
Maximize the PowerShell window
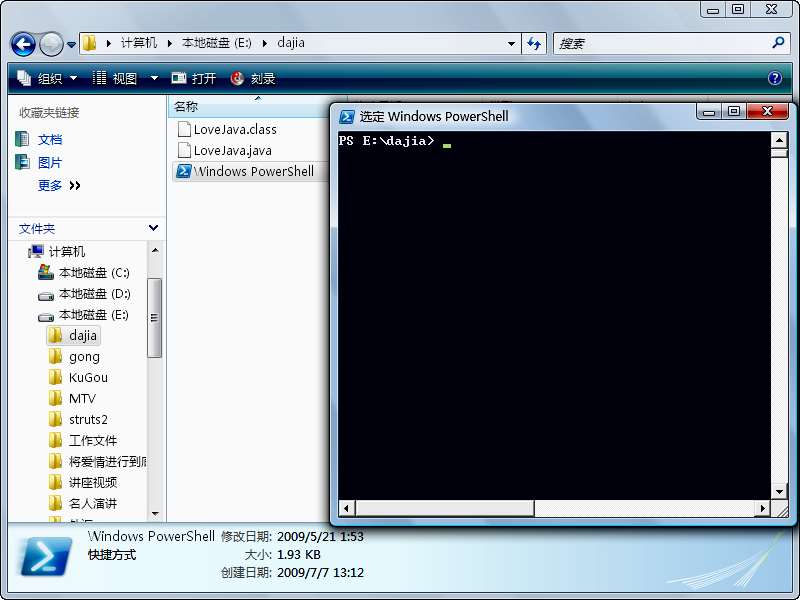coord(734,112)
